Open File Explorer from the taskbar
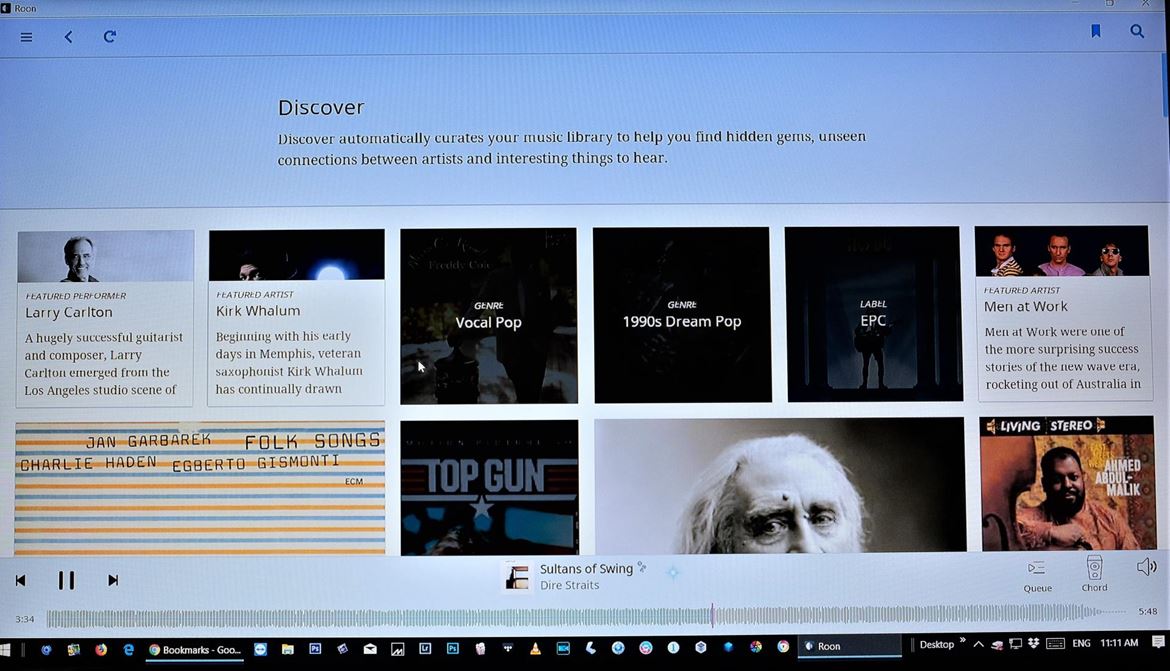The height and width of the screenshot is (671, 1170). pos(287,649)
